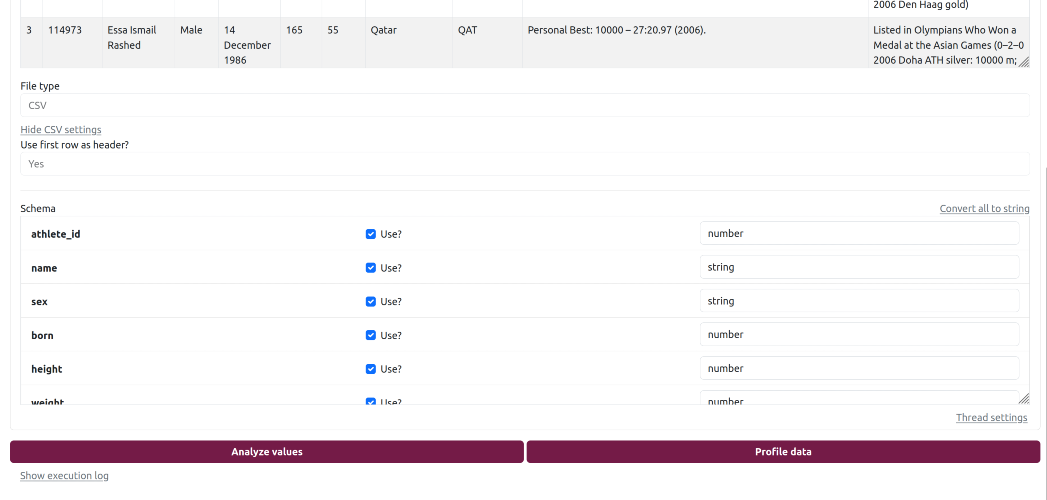
Task: Uncheck Use? for sex column
Action: [x=371, y=301]
